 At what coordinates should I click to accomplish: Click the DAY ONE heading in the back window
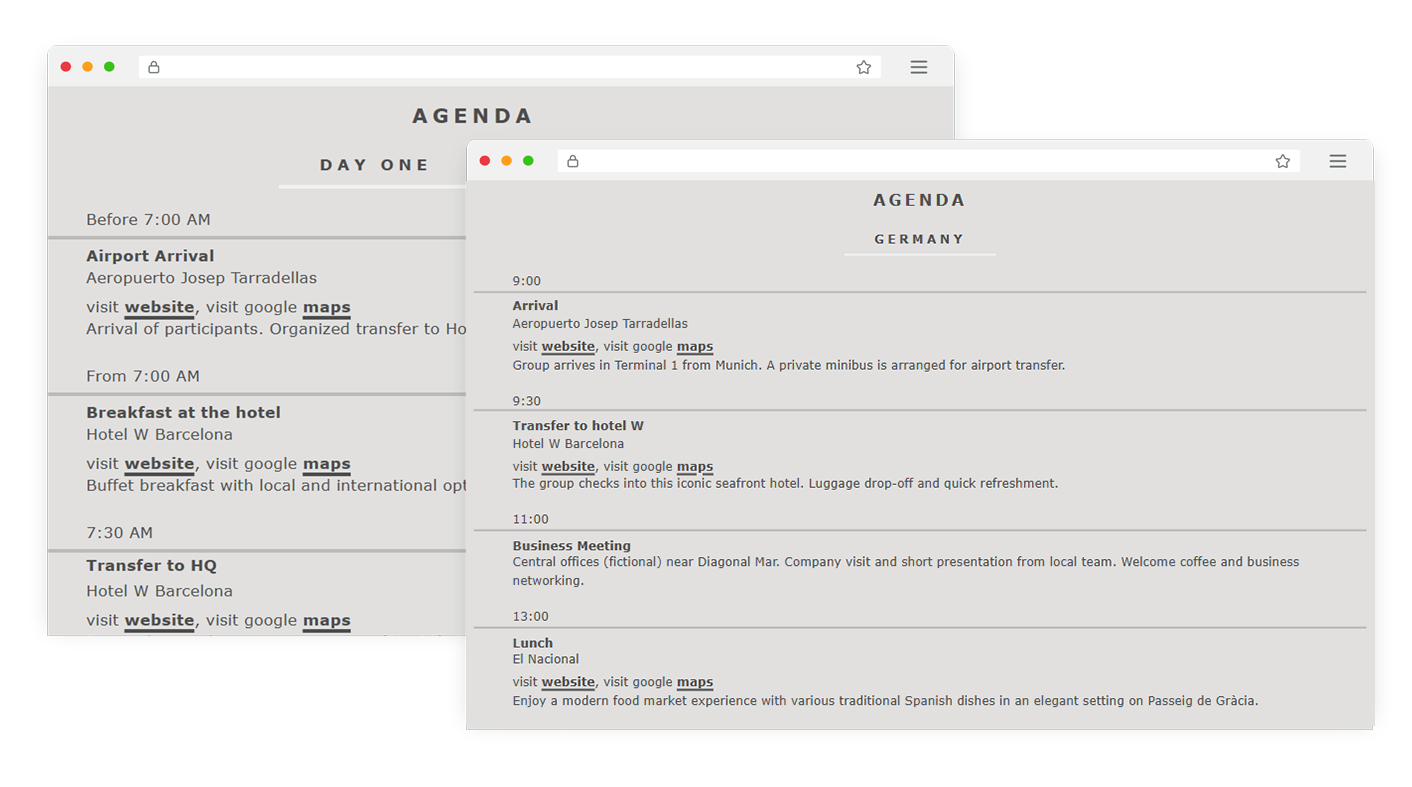(x=375, y=165)
